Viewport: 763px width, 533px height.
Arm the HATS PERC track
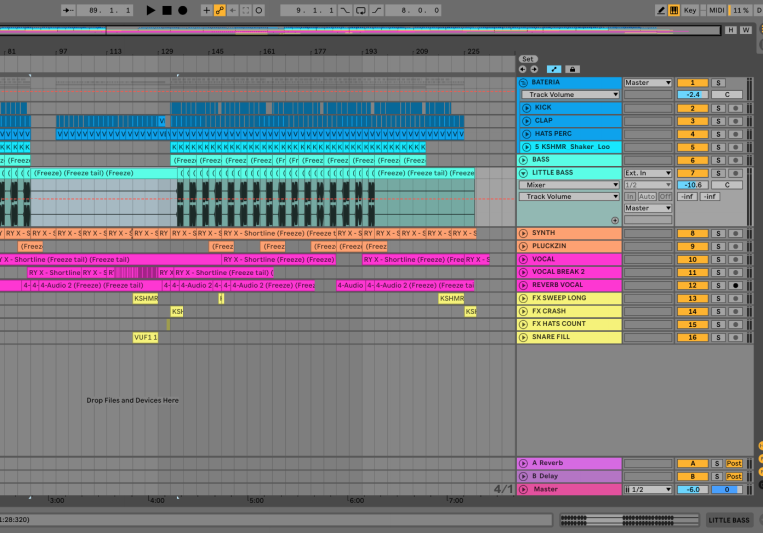tap(736, 134)
